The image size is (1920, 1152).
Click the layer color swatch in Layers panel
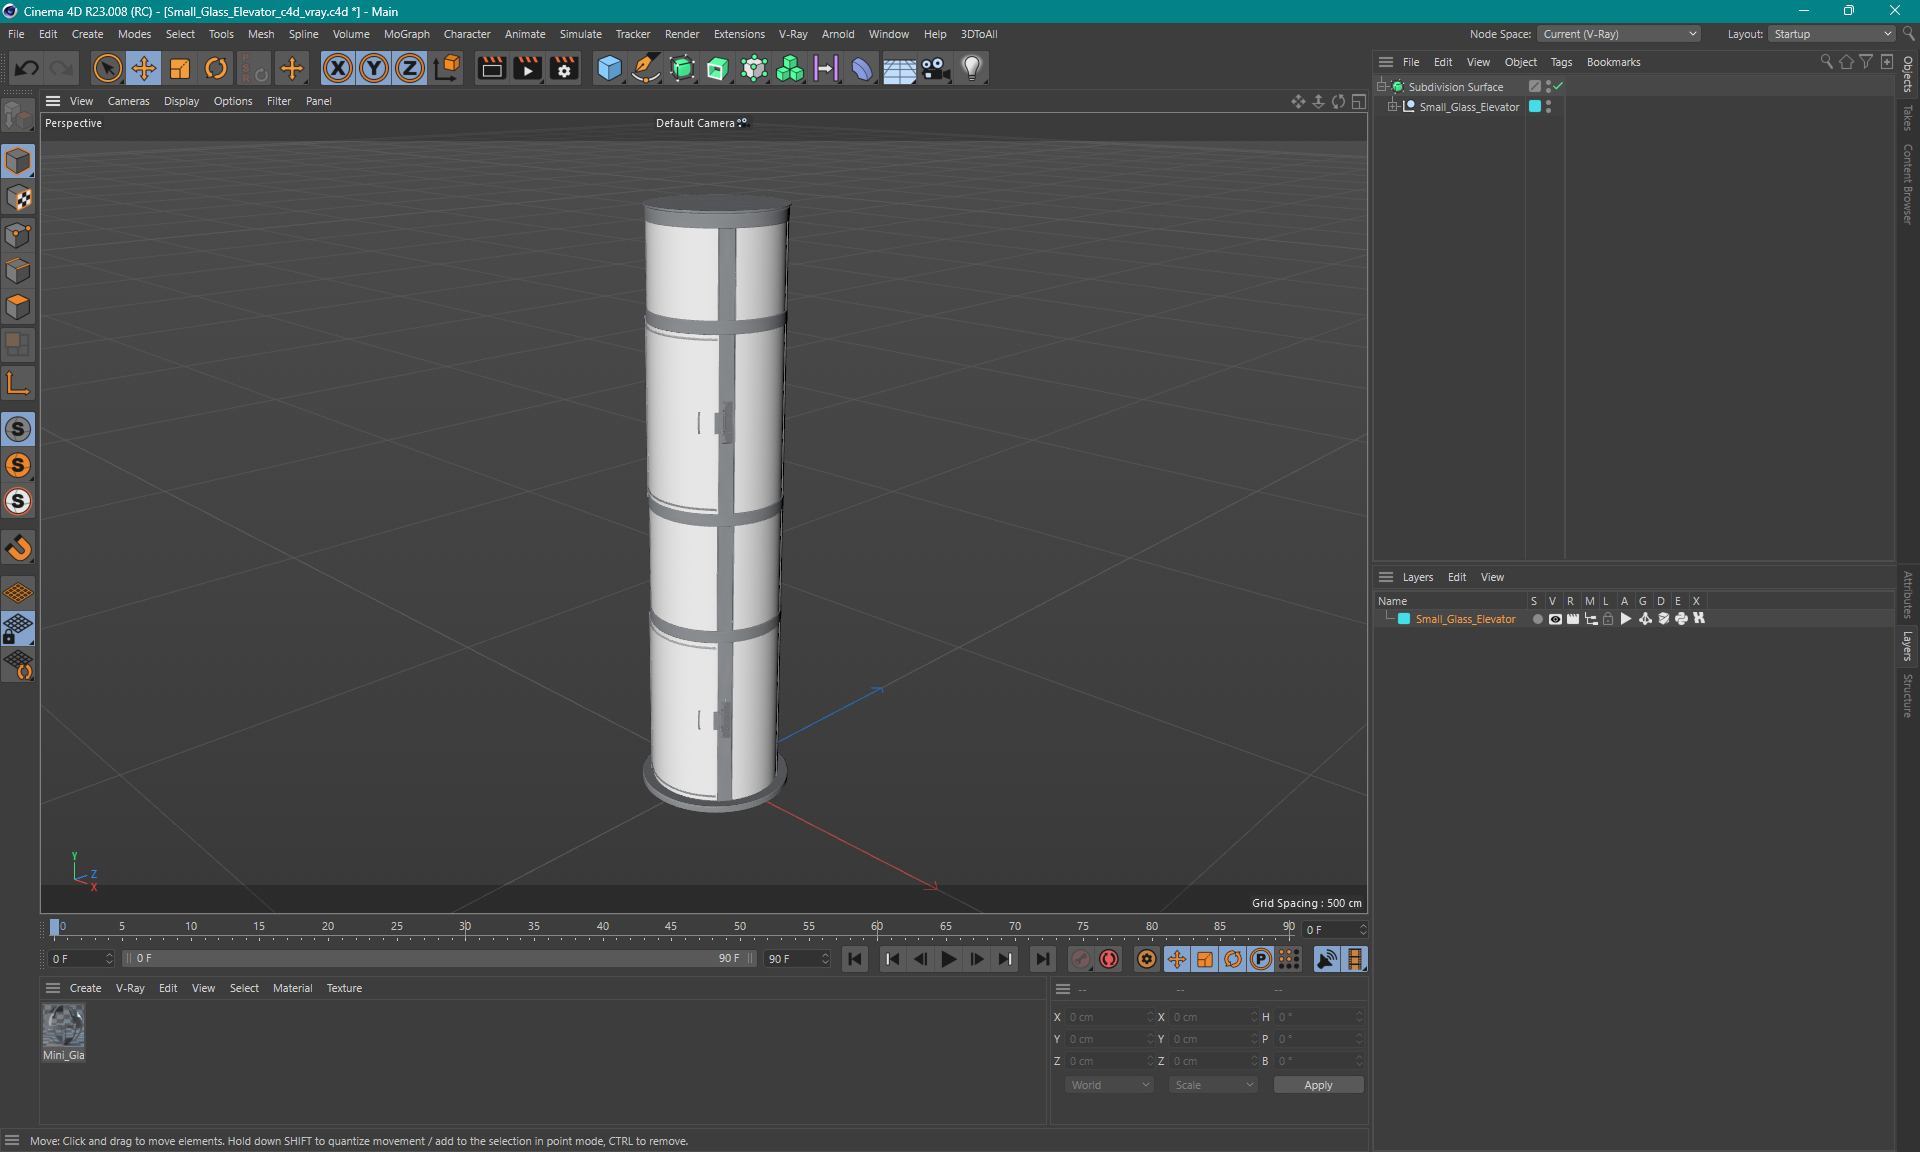(x=1404, y=619)
